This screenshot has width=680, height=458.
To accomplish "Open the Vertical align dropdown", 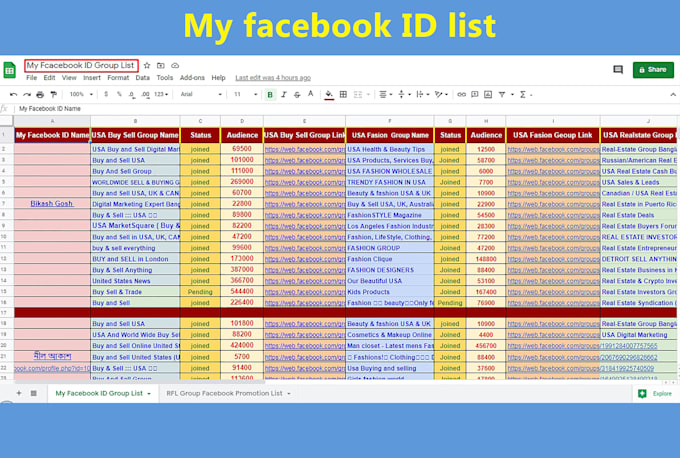I will tap(404, 94).
